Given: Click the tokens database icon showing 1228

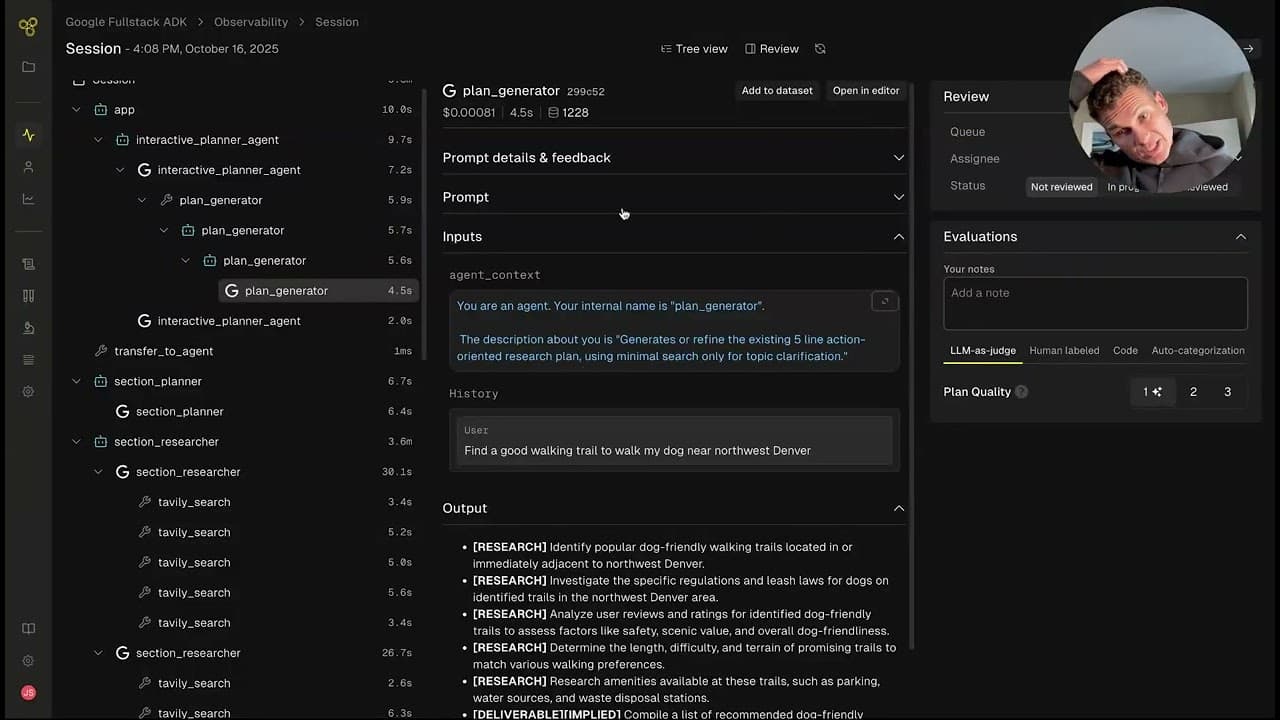Looking at the screenshot, I should pyautogui.click(x=554, y=112).
